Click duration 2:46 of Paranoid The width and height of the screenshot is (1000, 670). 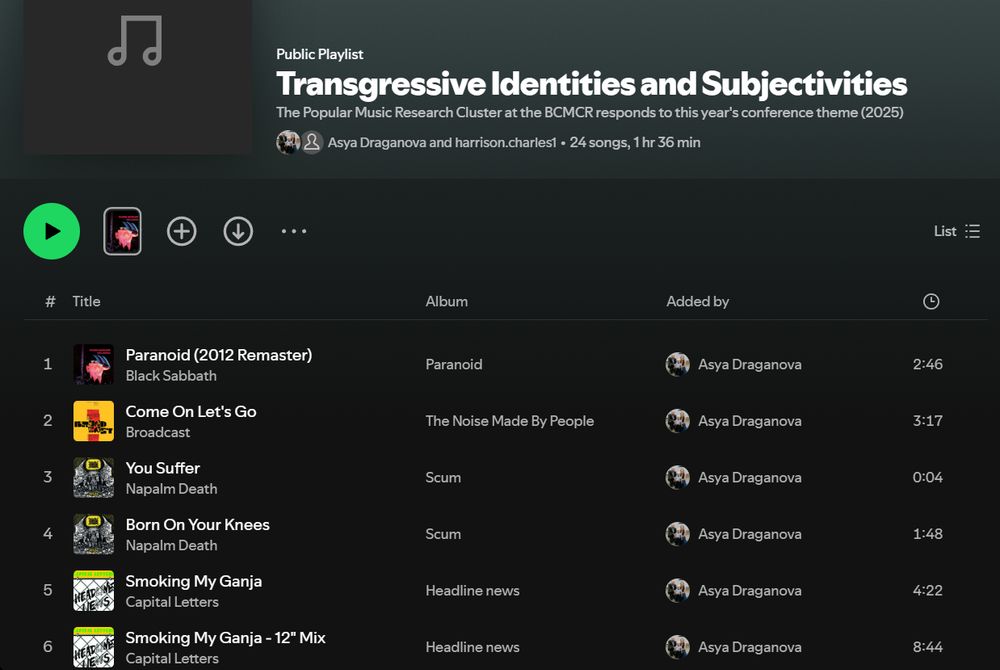click(x=927, y=365)
